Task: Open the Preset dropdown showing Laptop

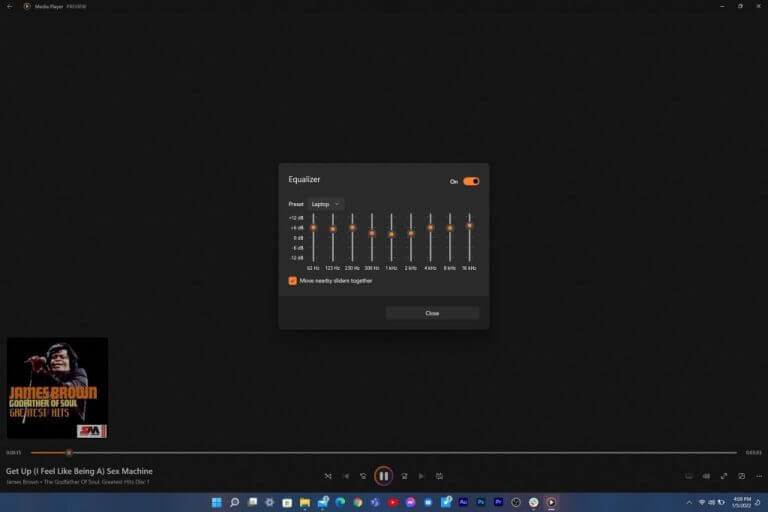Action: point(325,204)
